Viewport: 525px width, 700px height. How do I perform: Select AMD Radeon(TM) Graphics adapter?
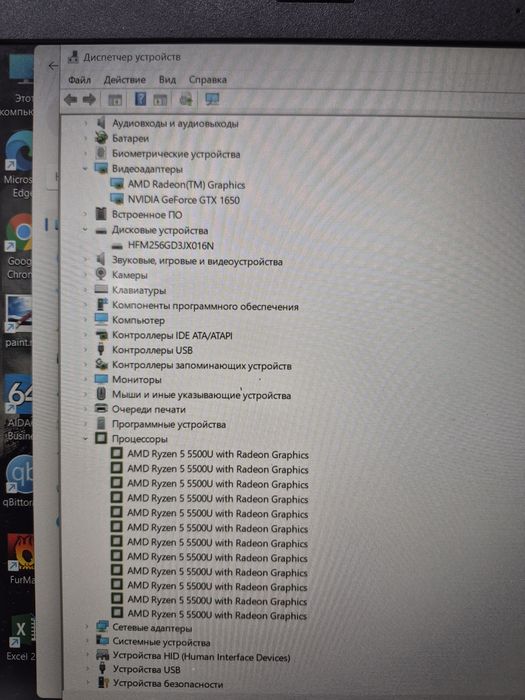point(186,184)
